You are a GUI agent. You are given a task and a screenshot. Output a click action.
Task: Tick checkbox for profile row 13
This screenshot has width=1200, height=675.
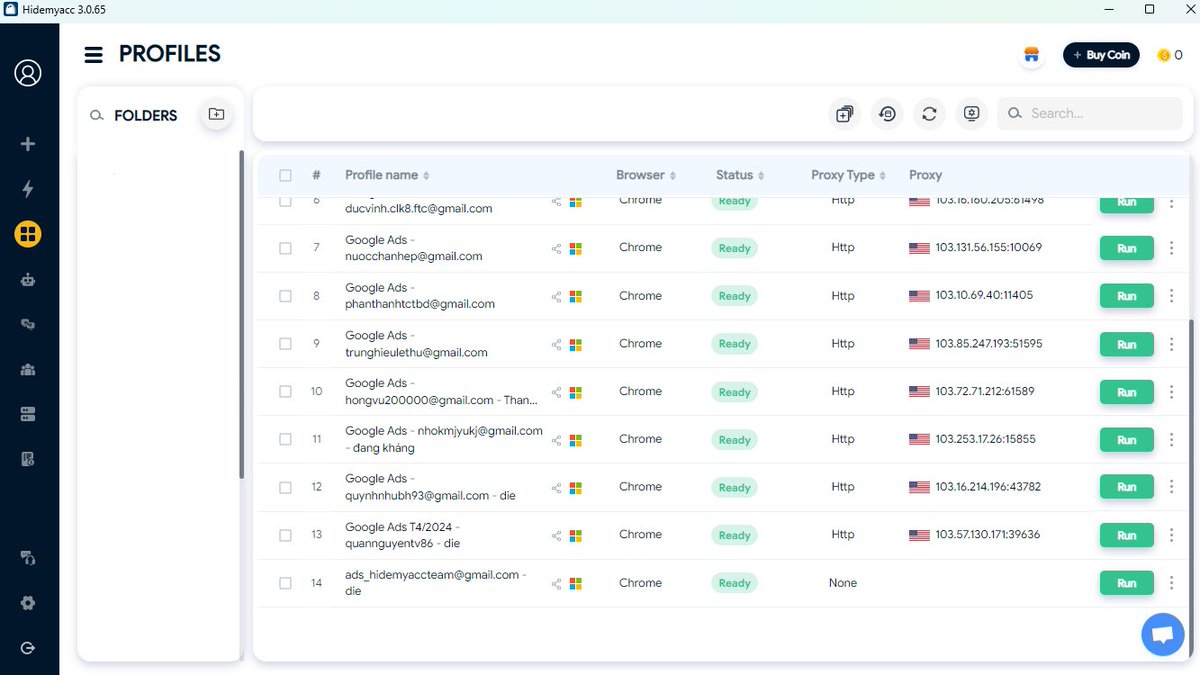point(285,535)
